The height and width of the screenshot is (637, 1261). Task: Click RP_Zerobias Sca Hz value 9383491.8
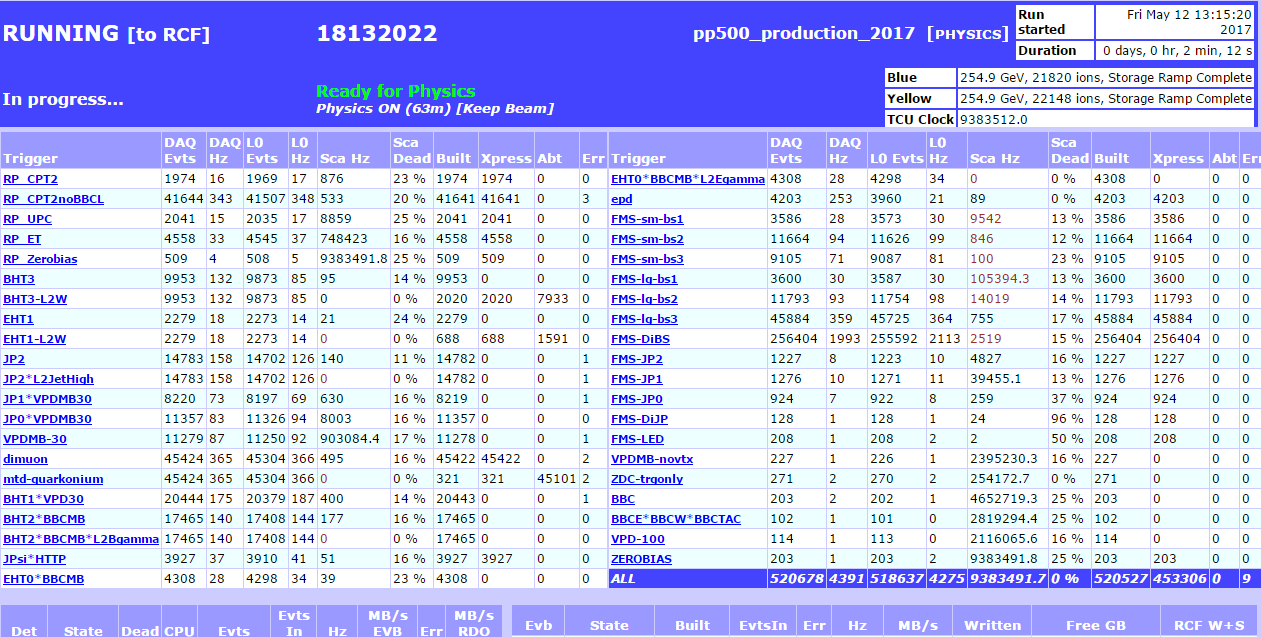354,259
